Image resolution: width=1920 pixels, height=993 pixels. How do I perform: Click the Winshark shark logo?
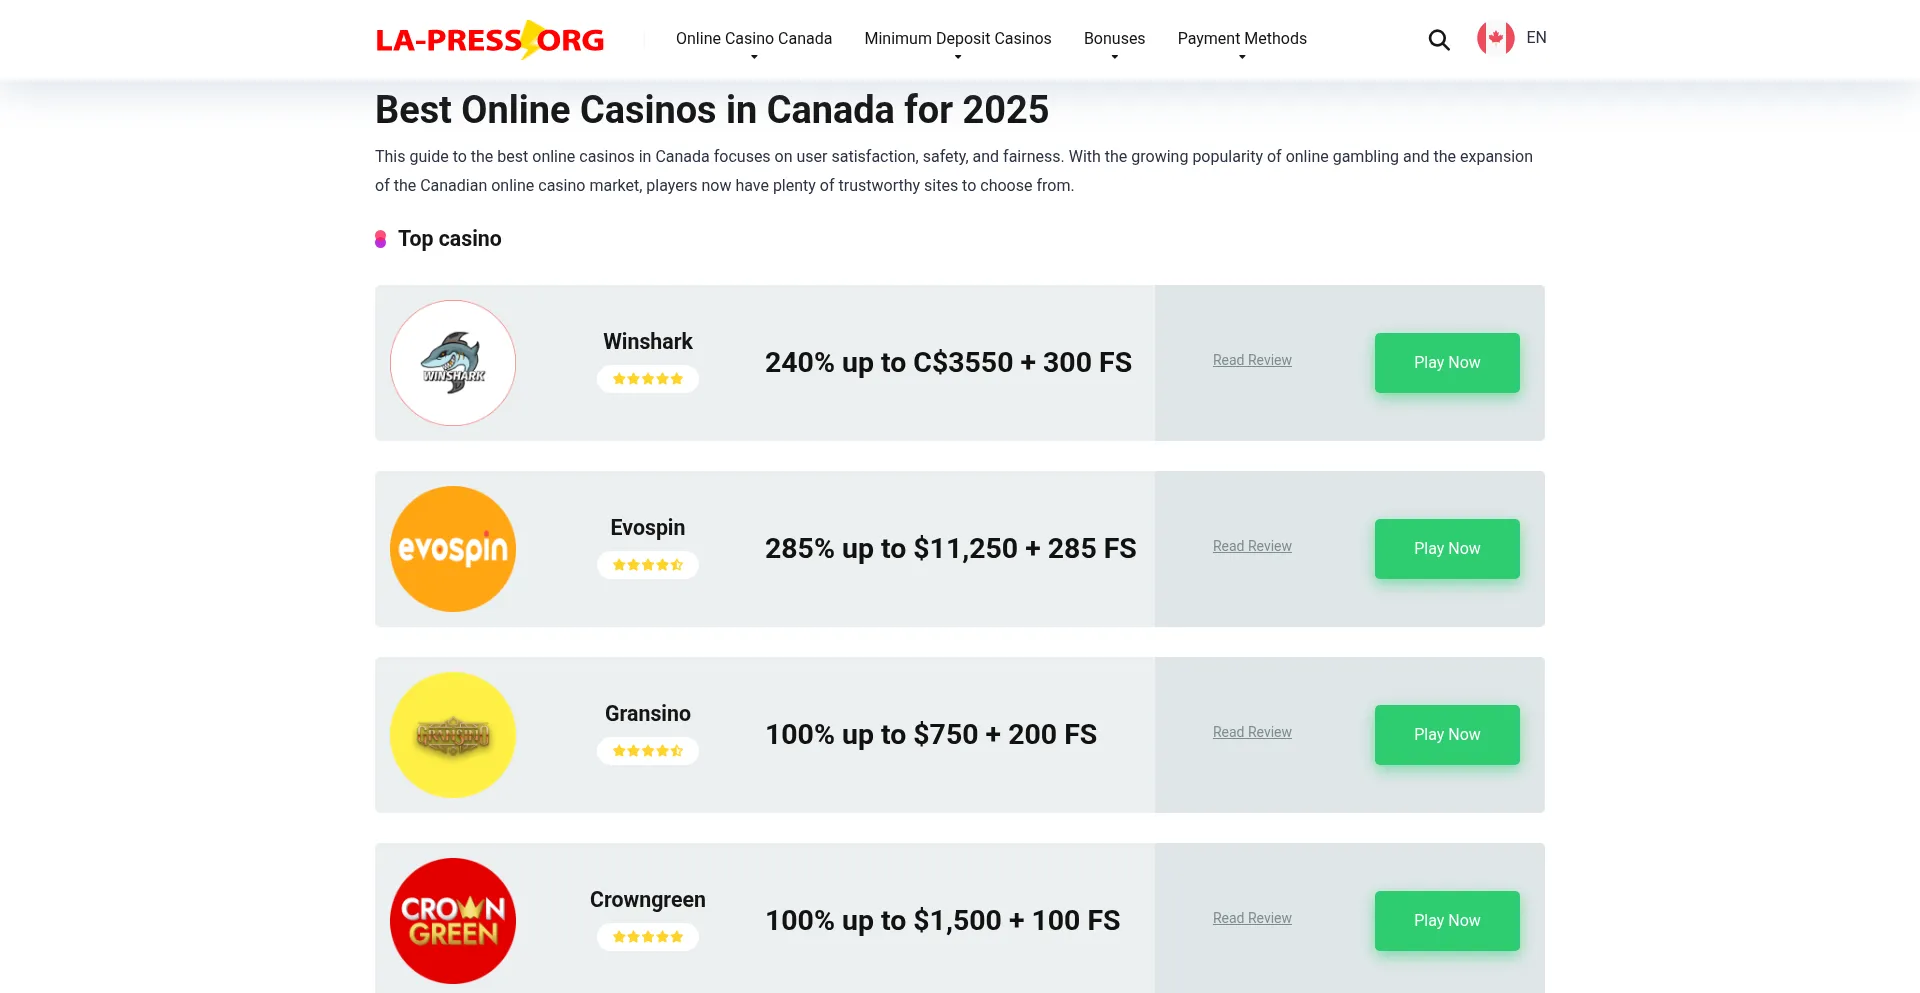click(x=453, y=363)
